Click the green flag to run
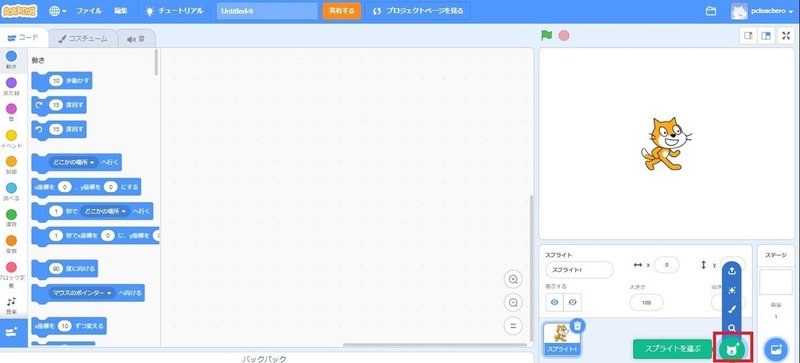This screenshot has width=800, height=363. (547, 36)
